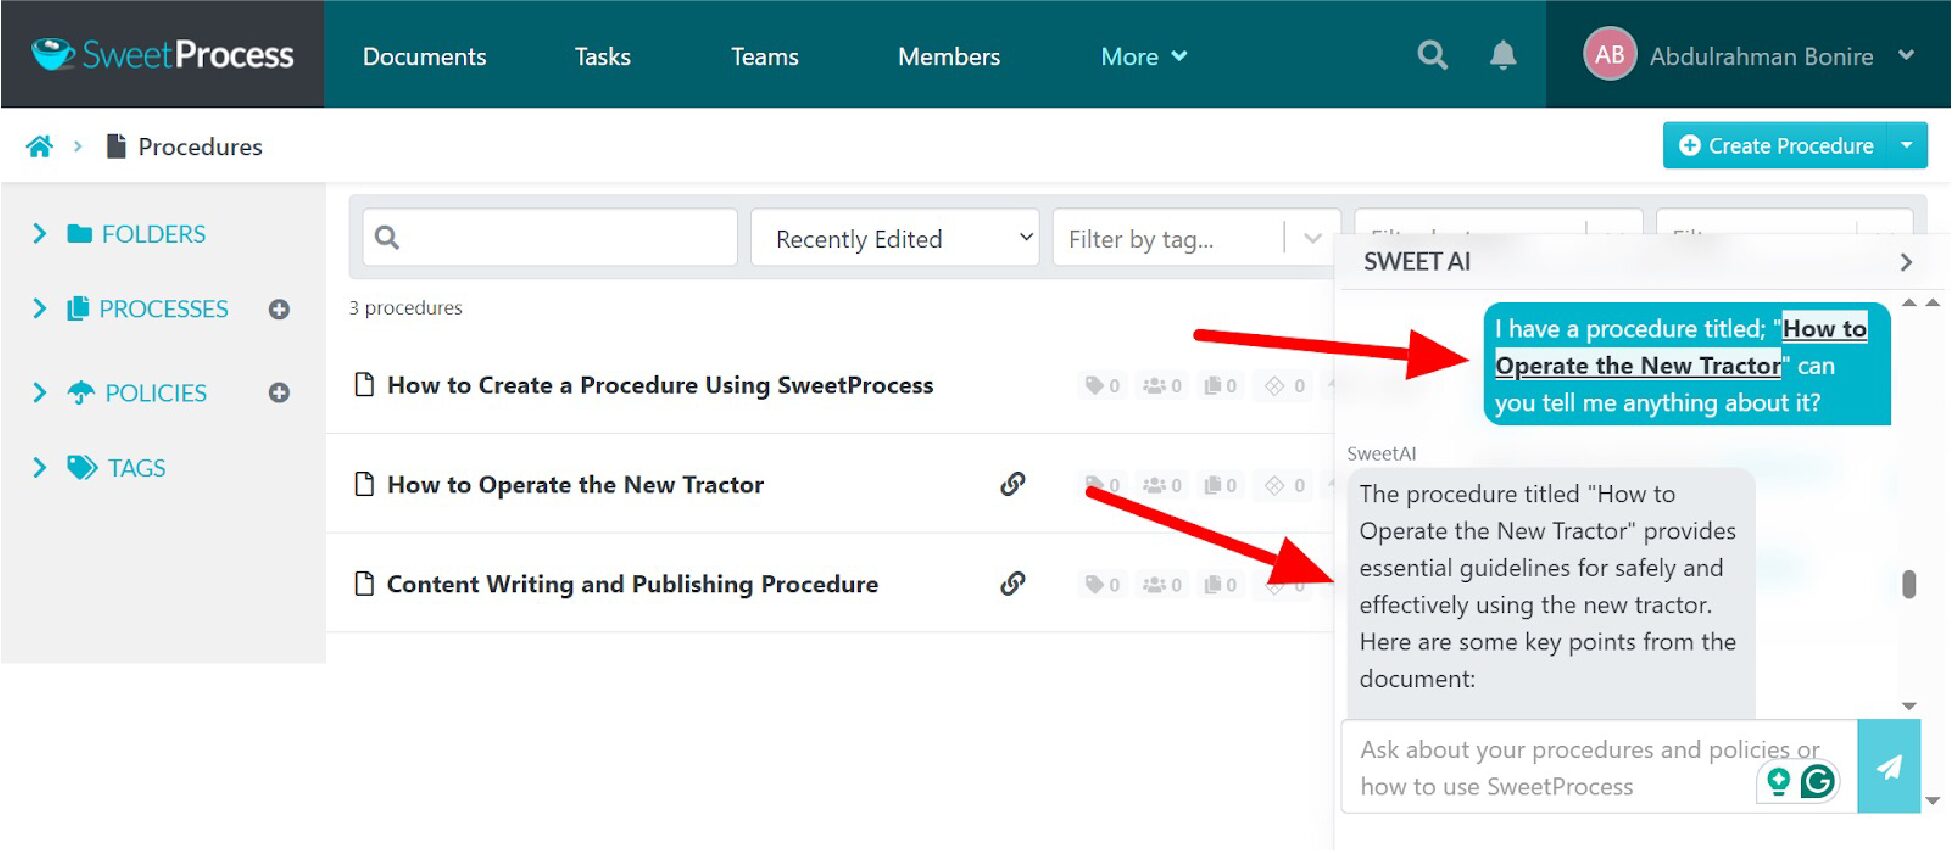Click tag count on SweetProcess procedure row

point(1102,385)
